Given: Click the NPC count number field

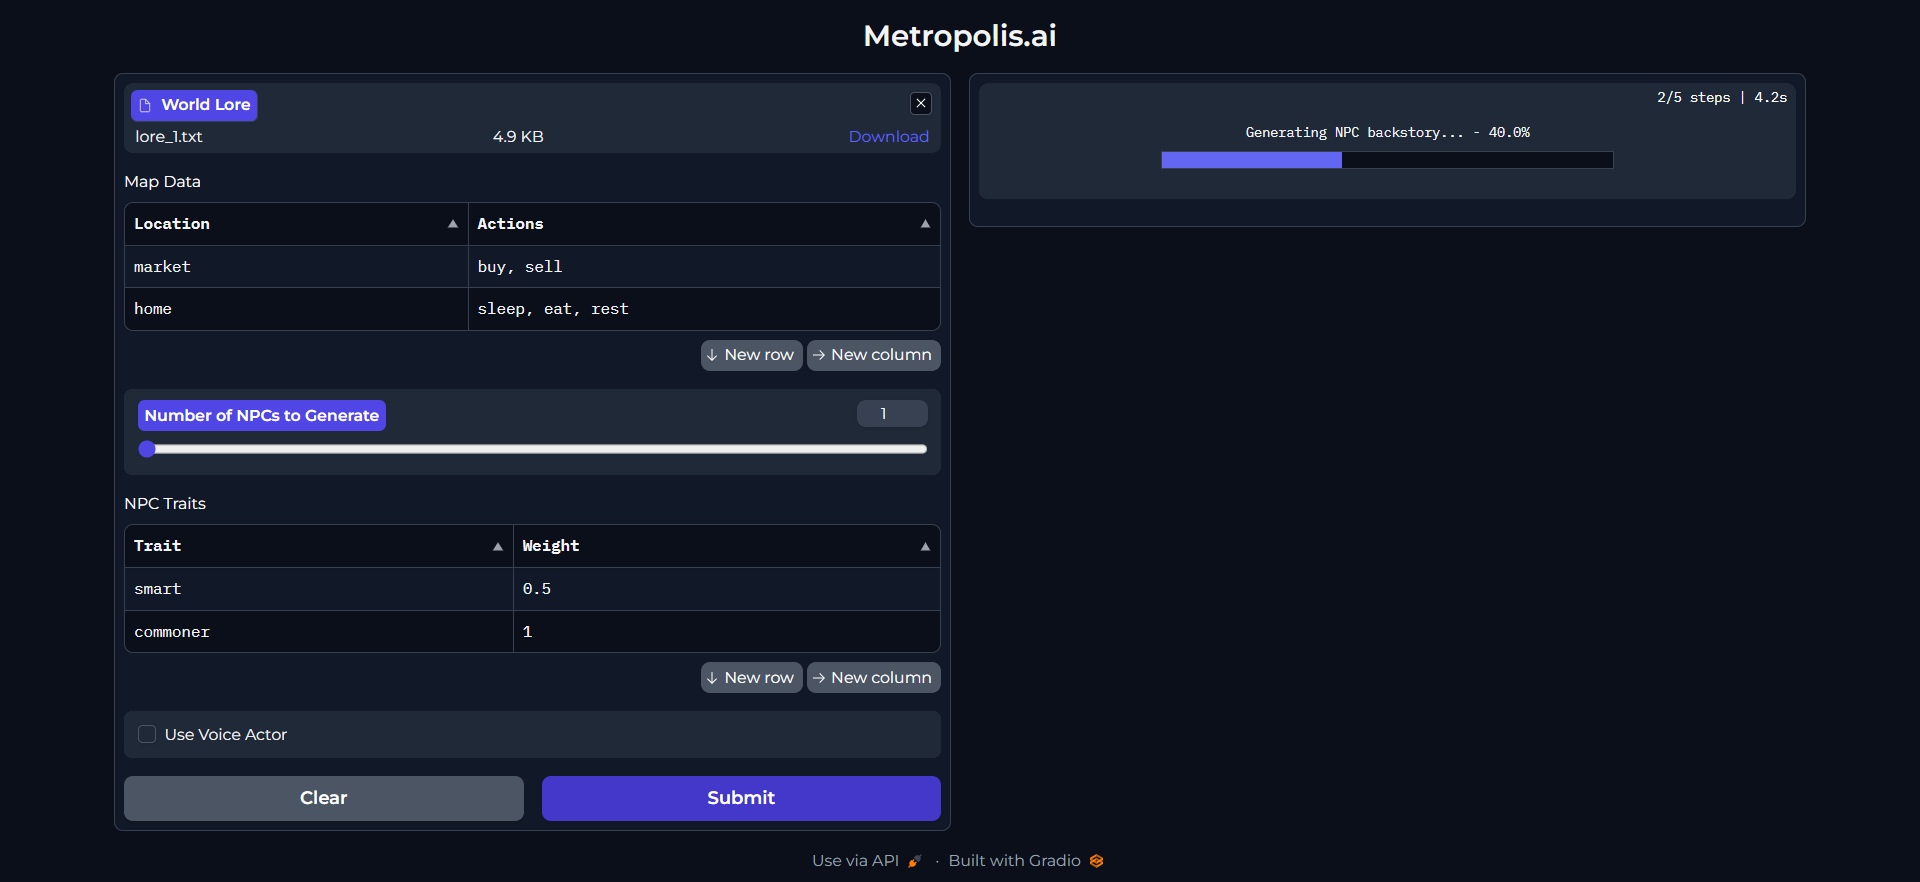Looking at the screenshot, I should click(892, 414).
